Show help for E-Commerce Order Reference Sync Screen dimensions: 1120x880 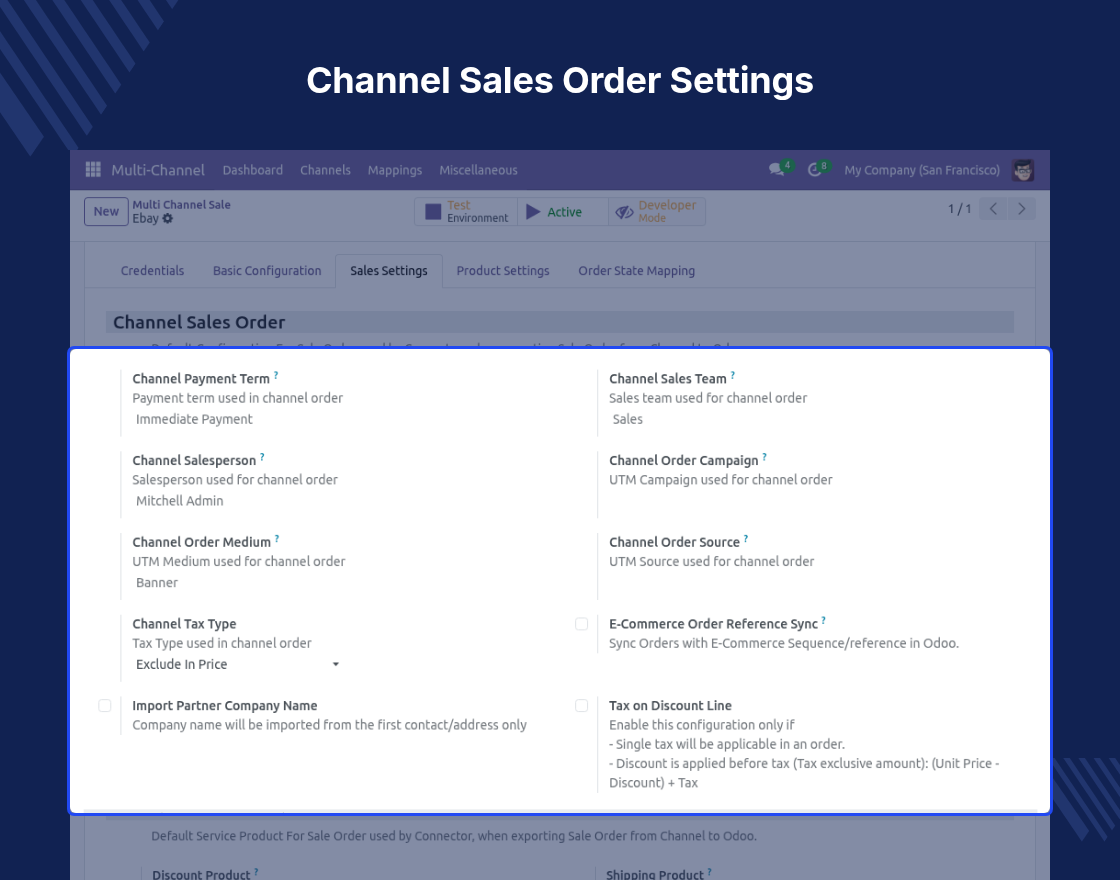pos(824,620)
